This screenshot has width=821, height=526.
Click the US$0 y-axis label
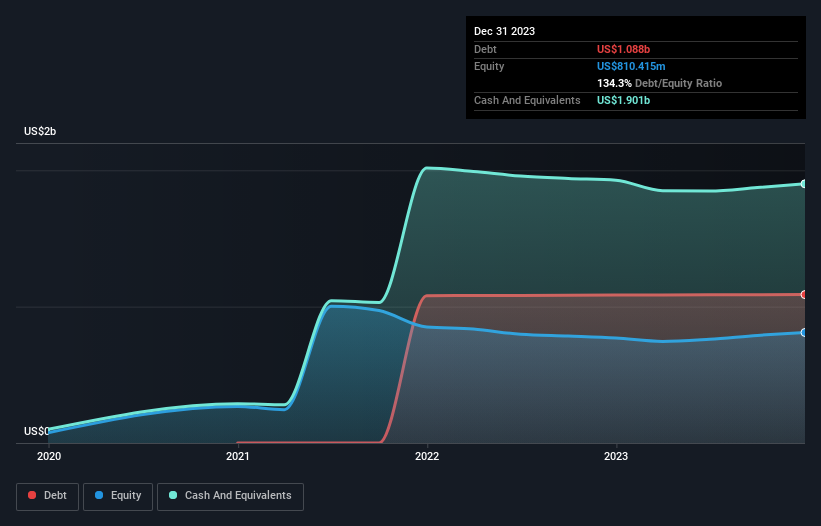click(36, 431)
